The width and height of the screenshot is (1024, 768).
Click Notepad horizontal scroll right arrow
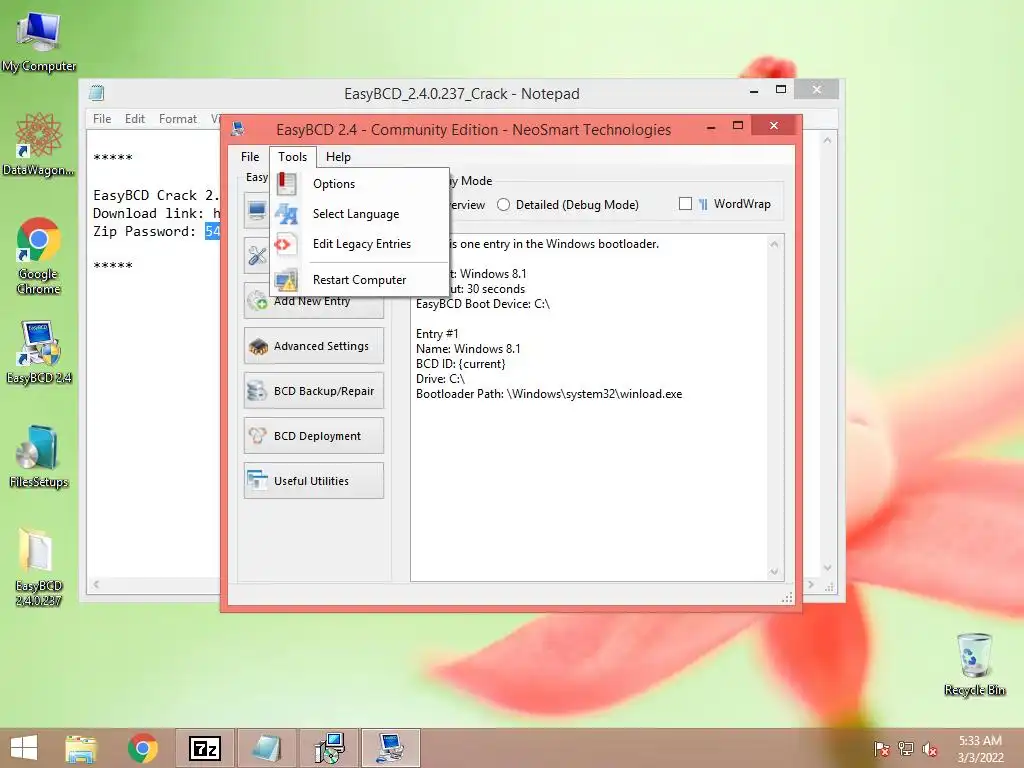[x=811, y=584]
